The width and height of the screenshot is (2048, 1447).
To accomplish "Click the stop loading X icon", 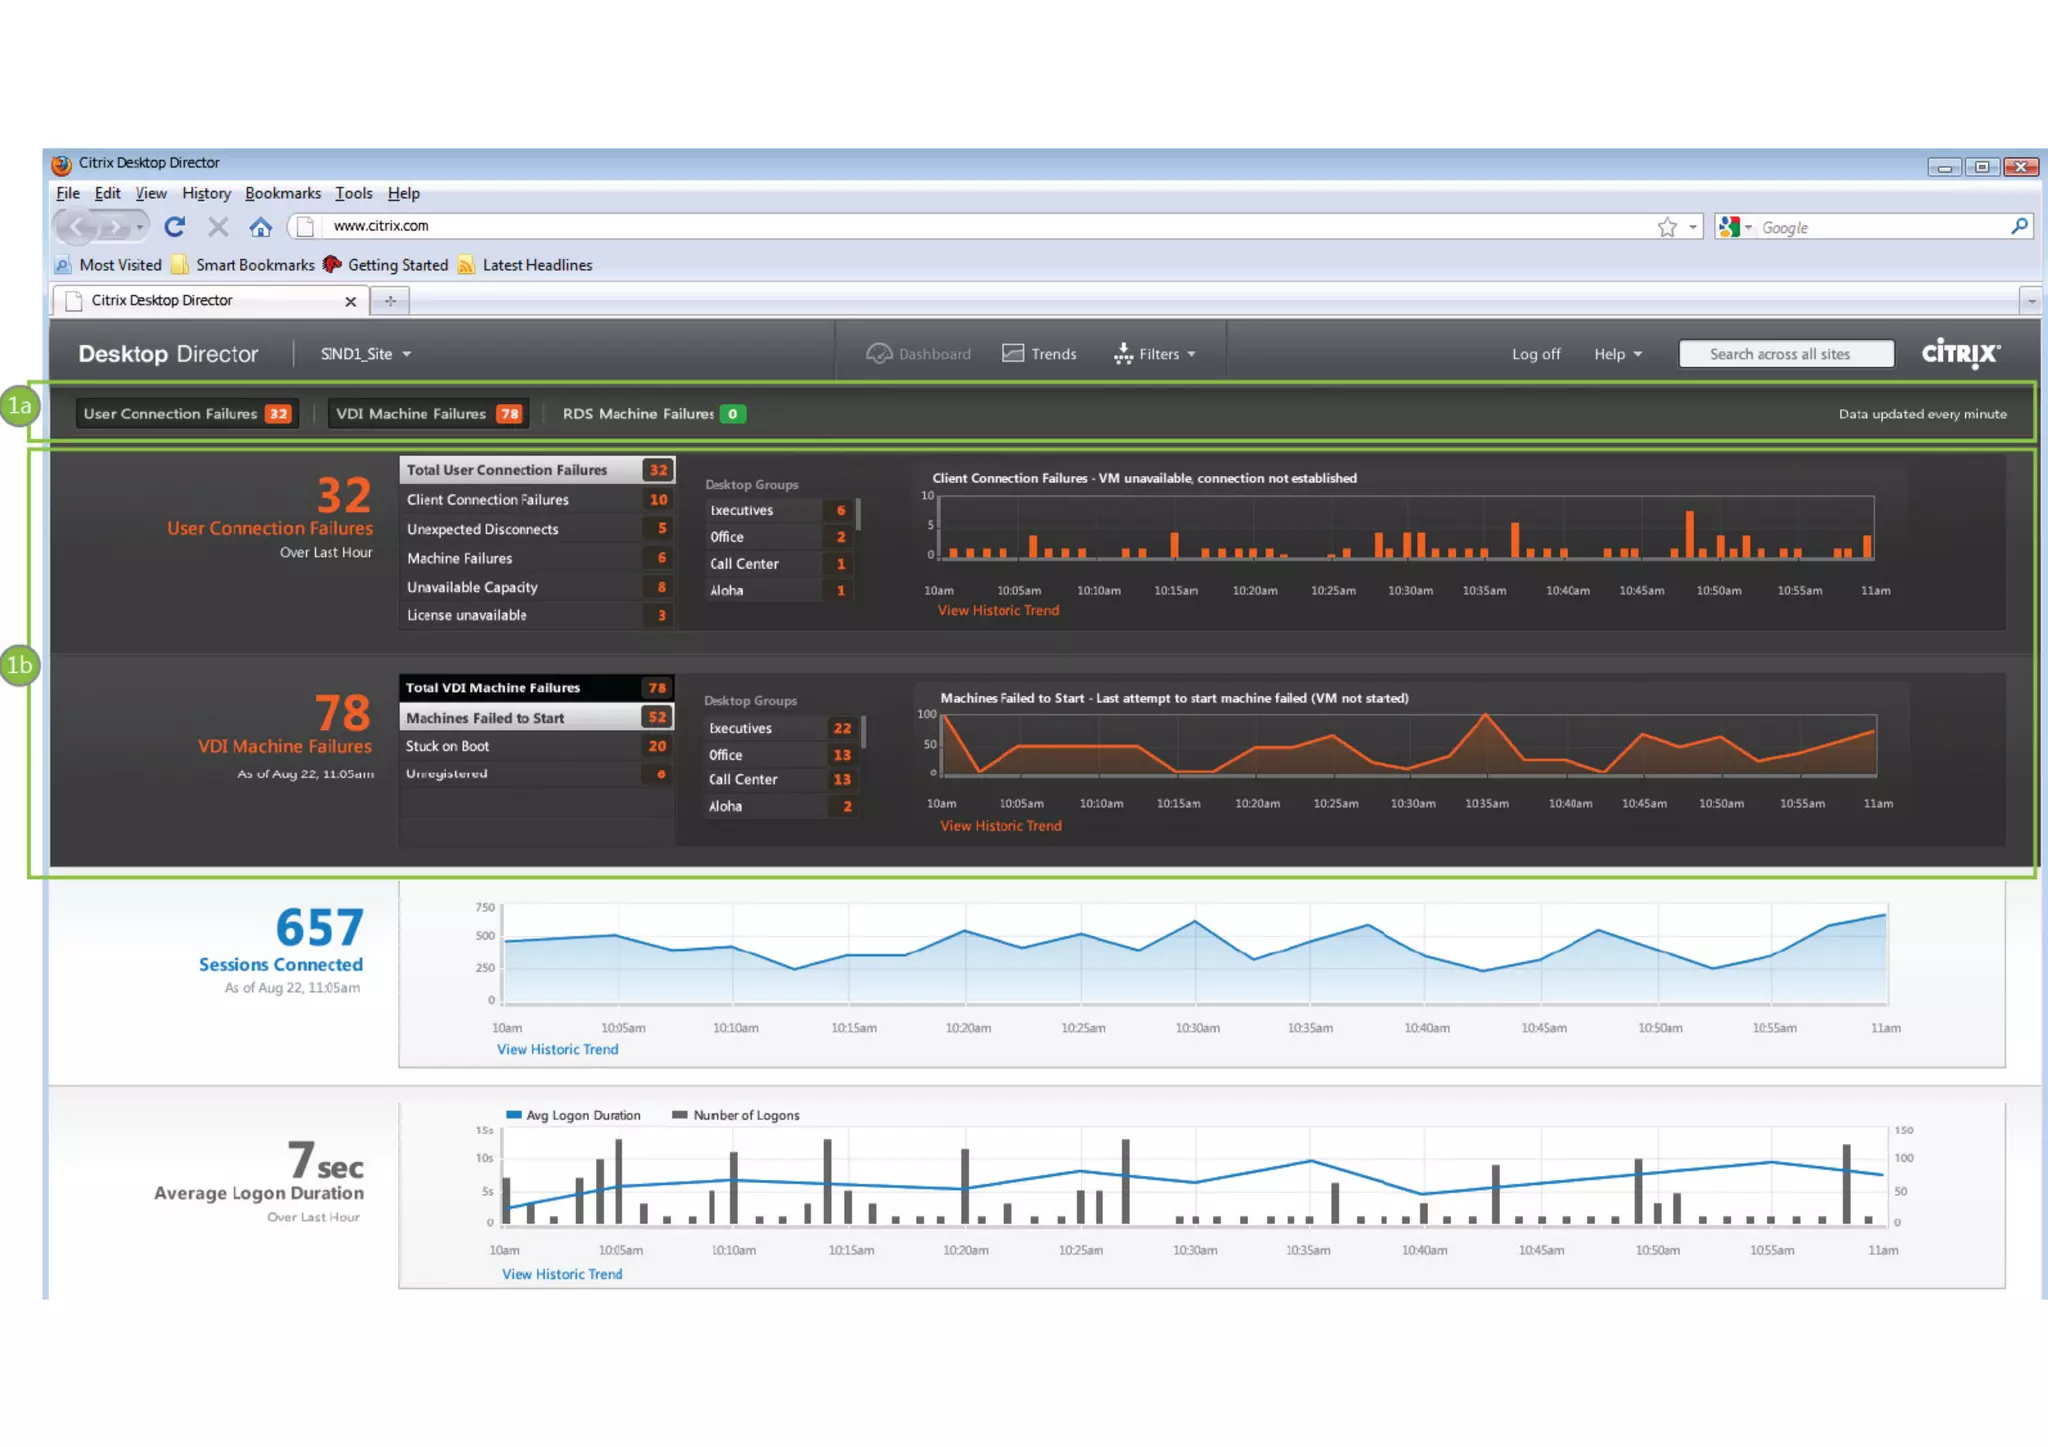I will pyautogui.click(x=218, y=227).
